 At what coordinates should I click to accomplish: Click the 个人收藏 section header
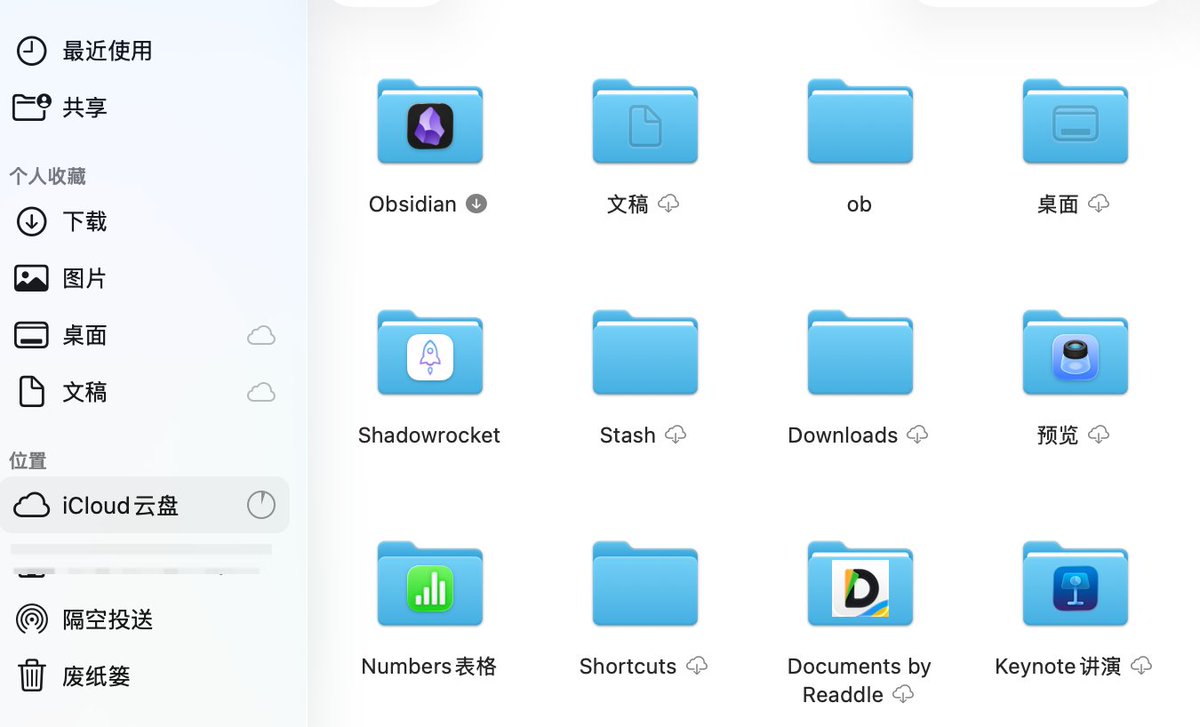coord(48,176)
